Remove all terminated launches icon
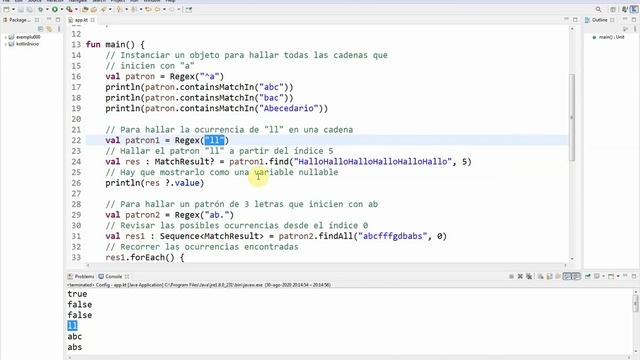The height and width of the screenshot is (360, 640). pos(529,276)
